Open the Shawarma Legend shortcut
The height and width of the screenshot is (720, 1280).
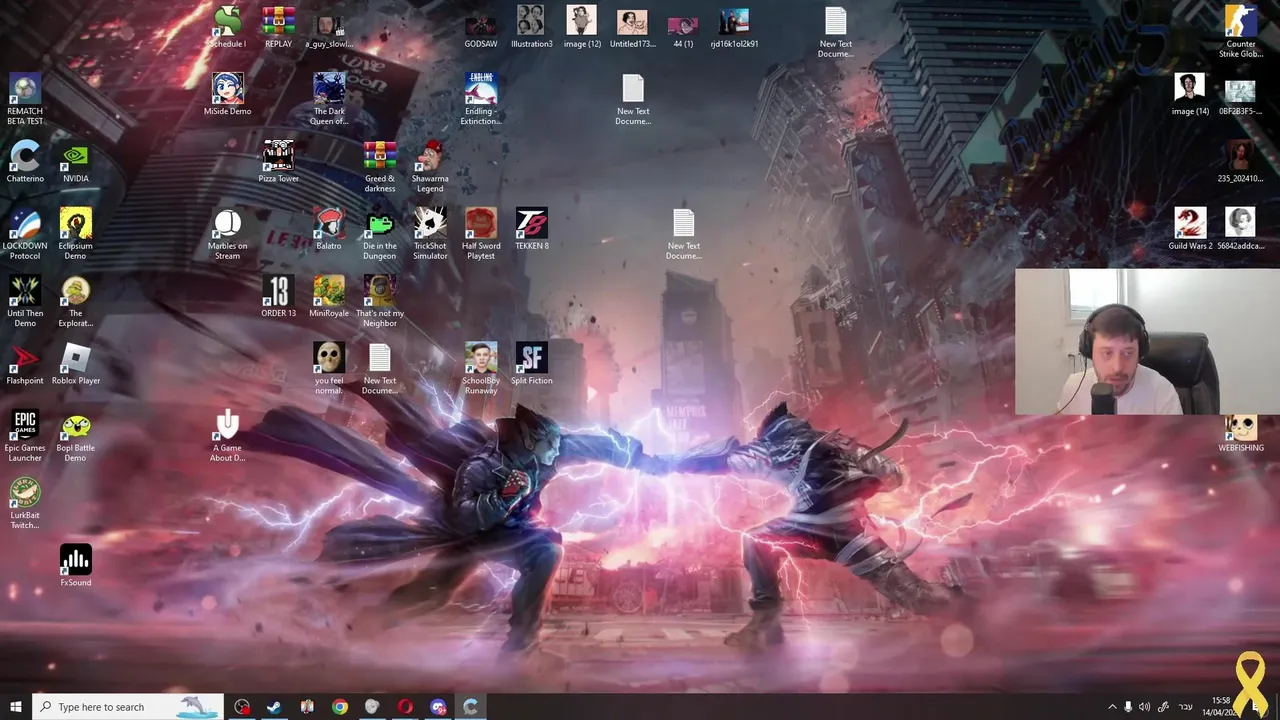point(430,166)
